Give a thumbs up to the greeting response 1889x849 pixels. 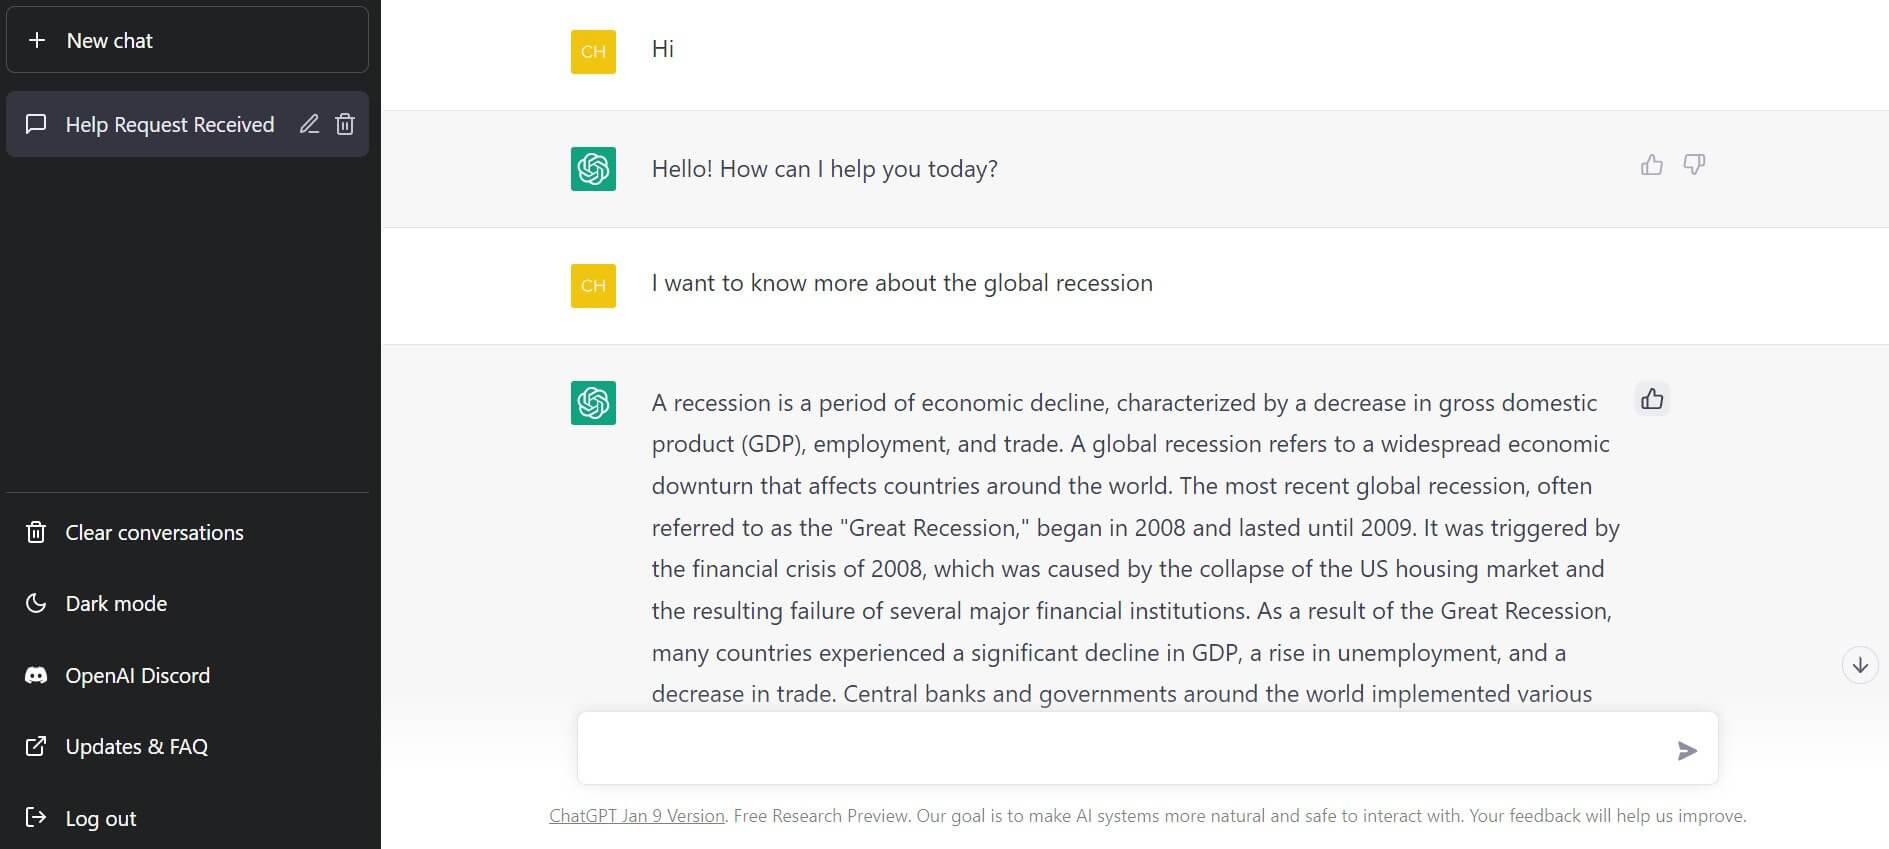1650,165
